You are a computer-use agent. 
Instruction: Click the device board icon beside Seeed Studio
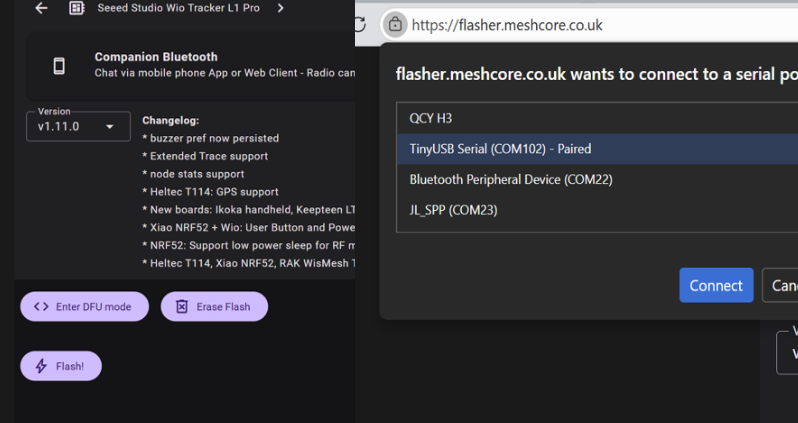pyautogui.click(x=76, y=8)
